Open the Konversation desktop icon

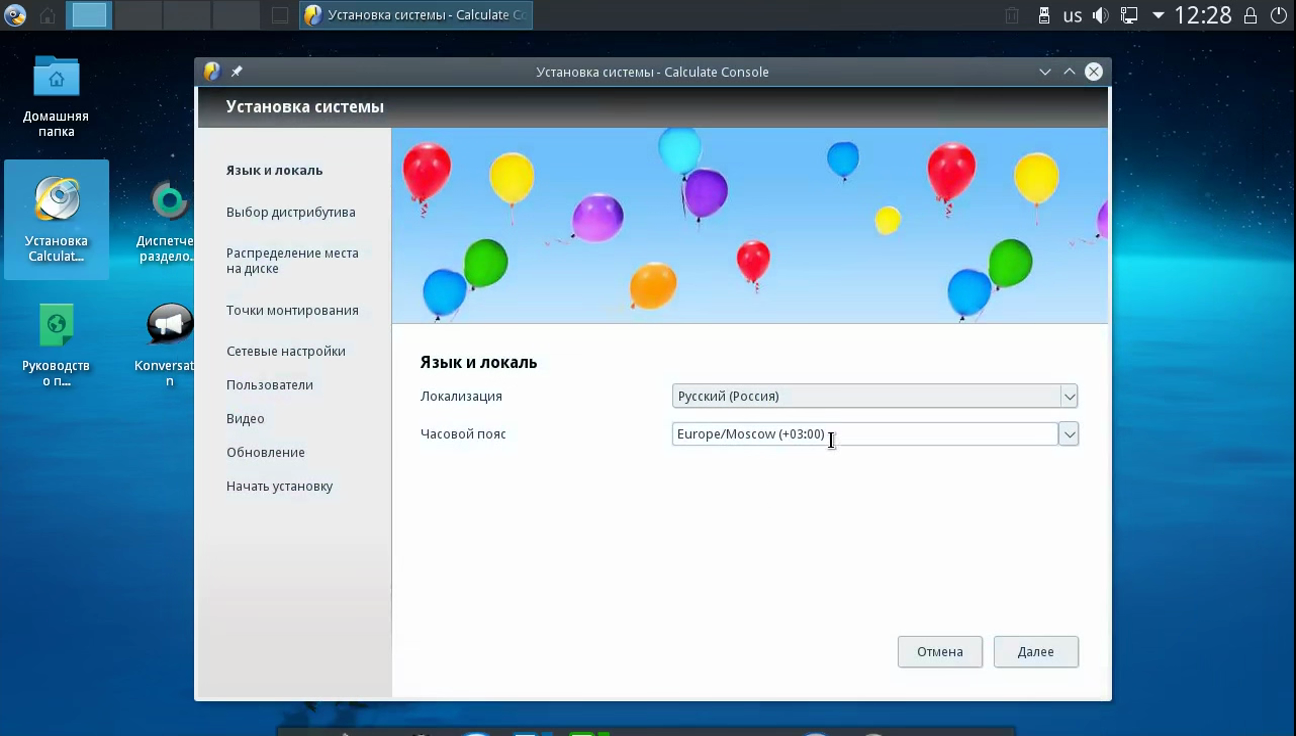(169, 342)
